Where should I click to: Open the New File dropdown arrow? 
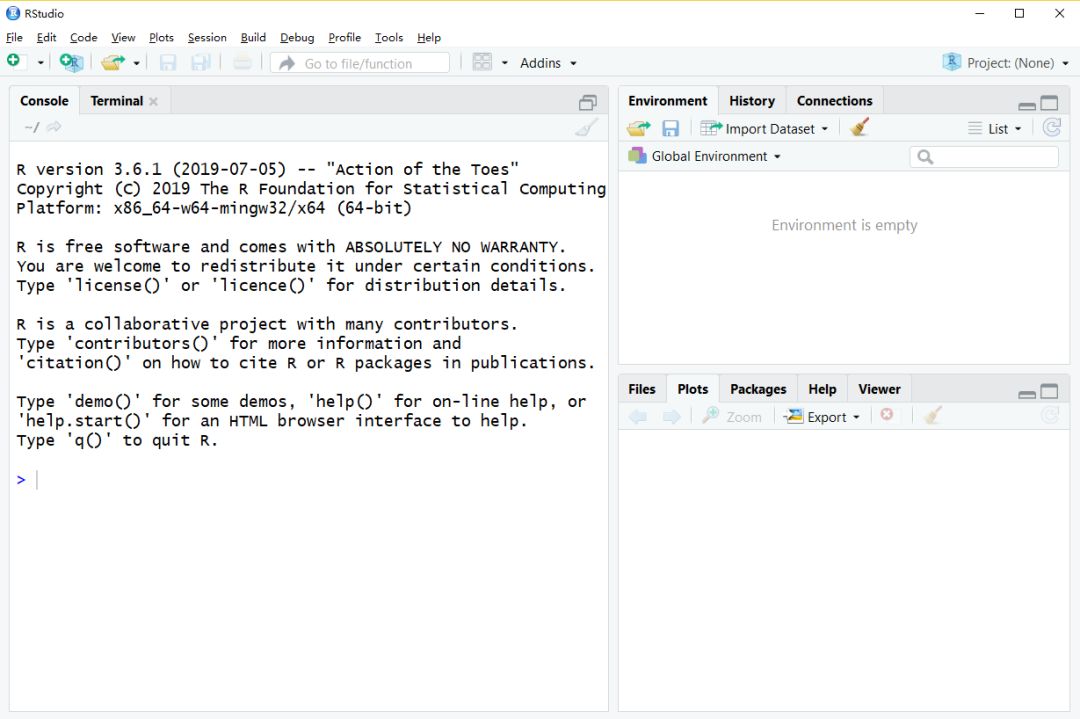pyautogui.click(x=41, y=63)
